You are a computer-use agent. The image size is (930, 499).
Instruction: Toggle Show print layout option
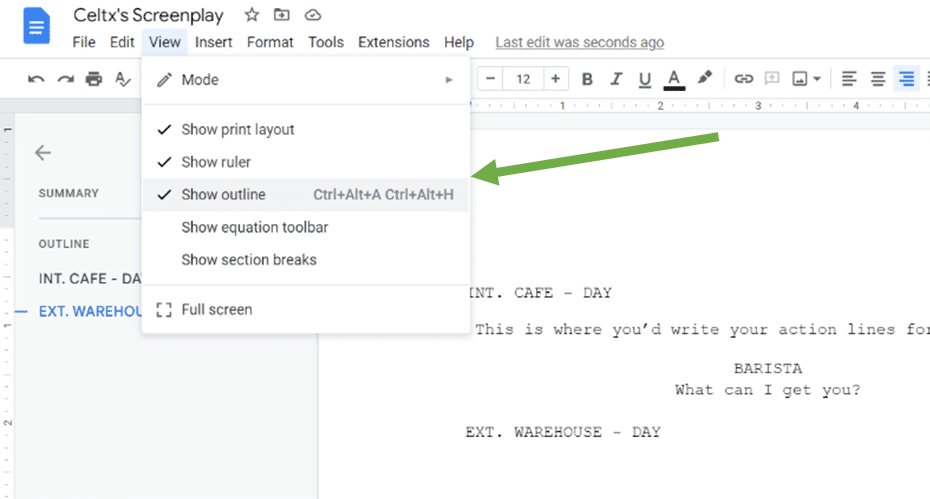238,130
